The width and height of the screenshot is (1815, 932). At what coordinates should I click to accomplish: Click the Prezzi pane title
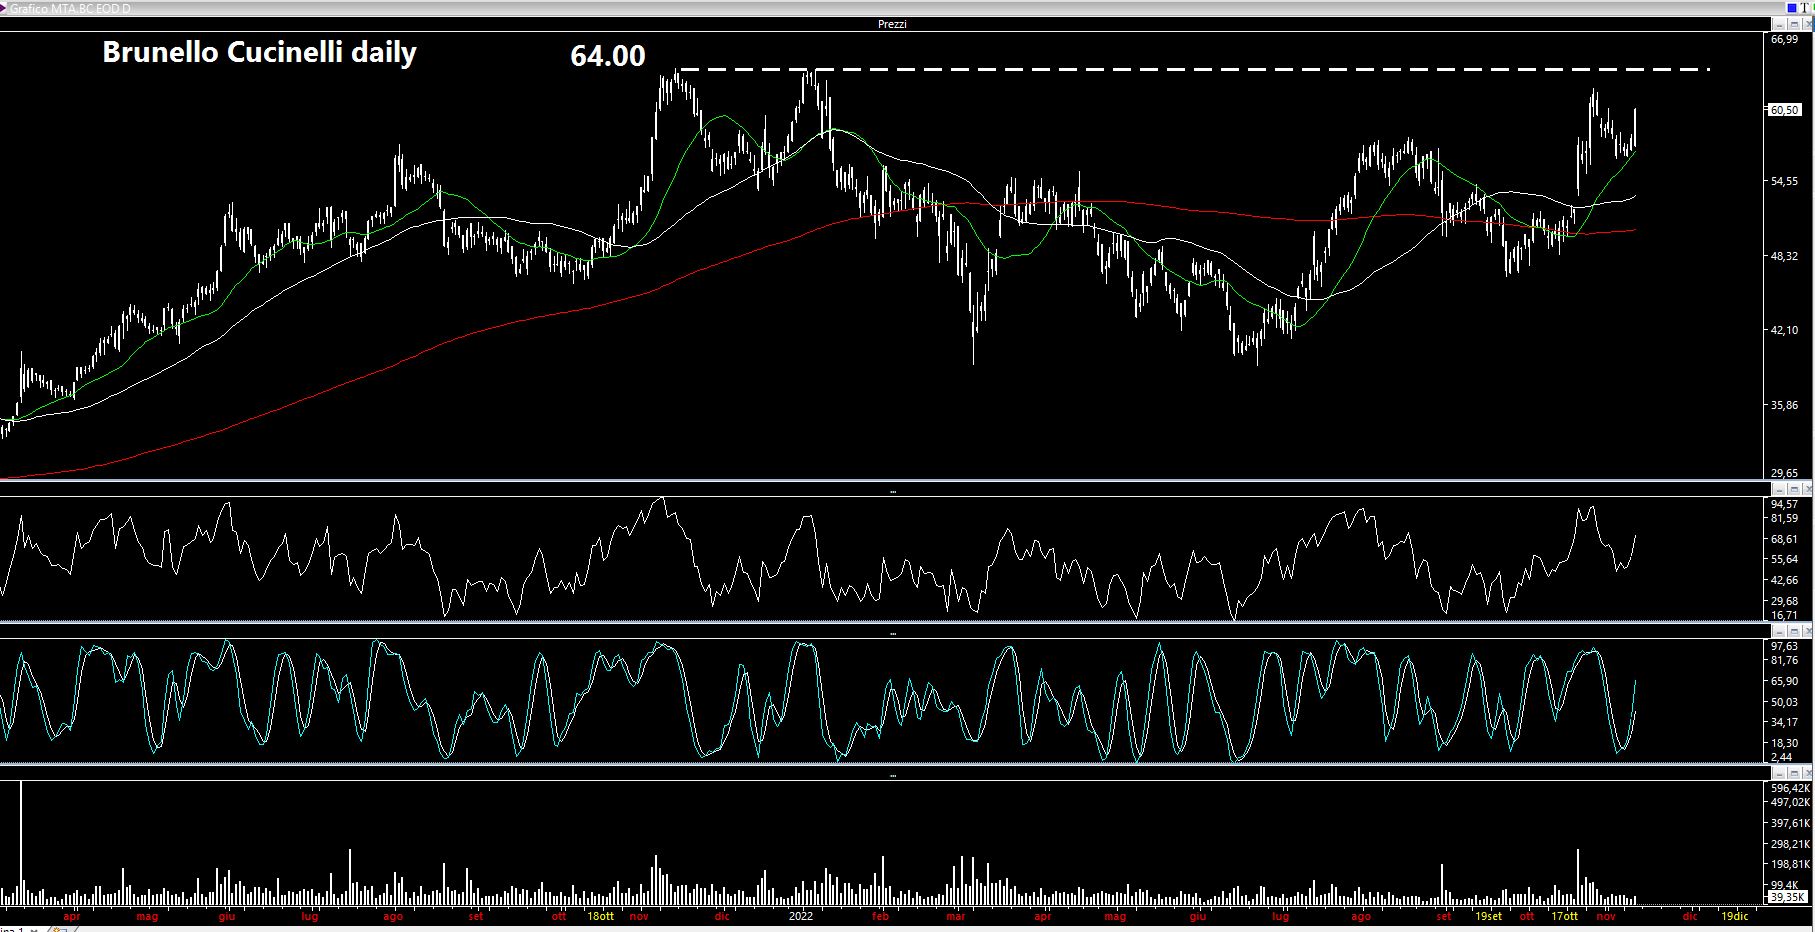point(892,24)
